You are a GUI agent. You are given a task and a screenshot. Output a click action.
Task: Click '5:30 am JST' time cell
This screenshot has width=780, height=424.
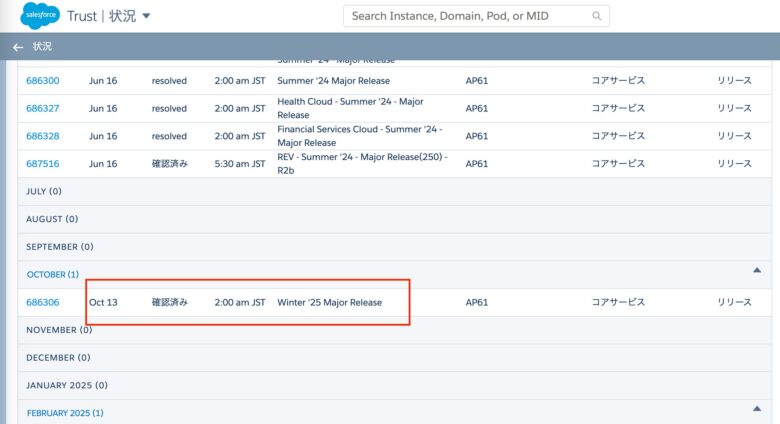coord(240,164)
